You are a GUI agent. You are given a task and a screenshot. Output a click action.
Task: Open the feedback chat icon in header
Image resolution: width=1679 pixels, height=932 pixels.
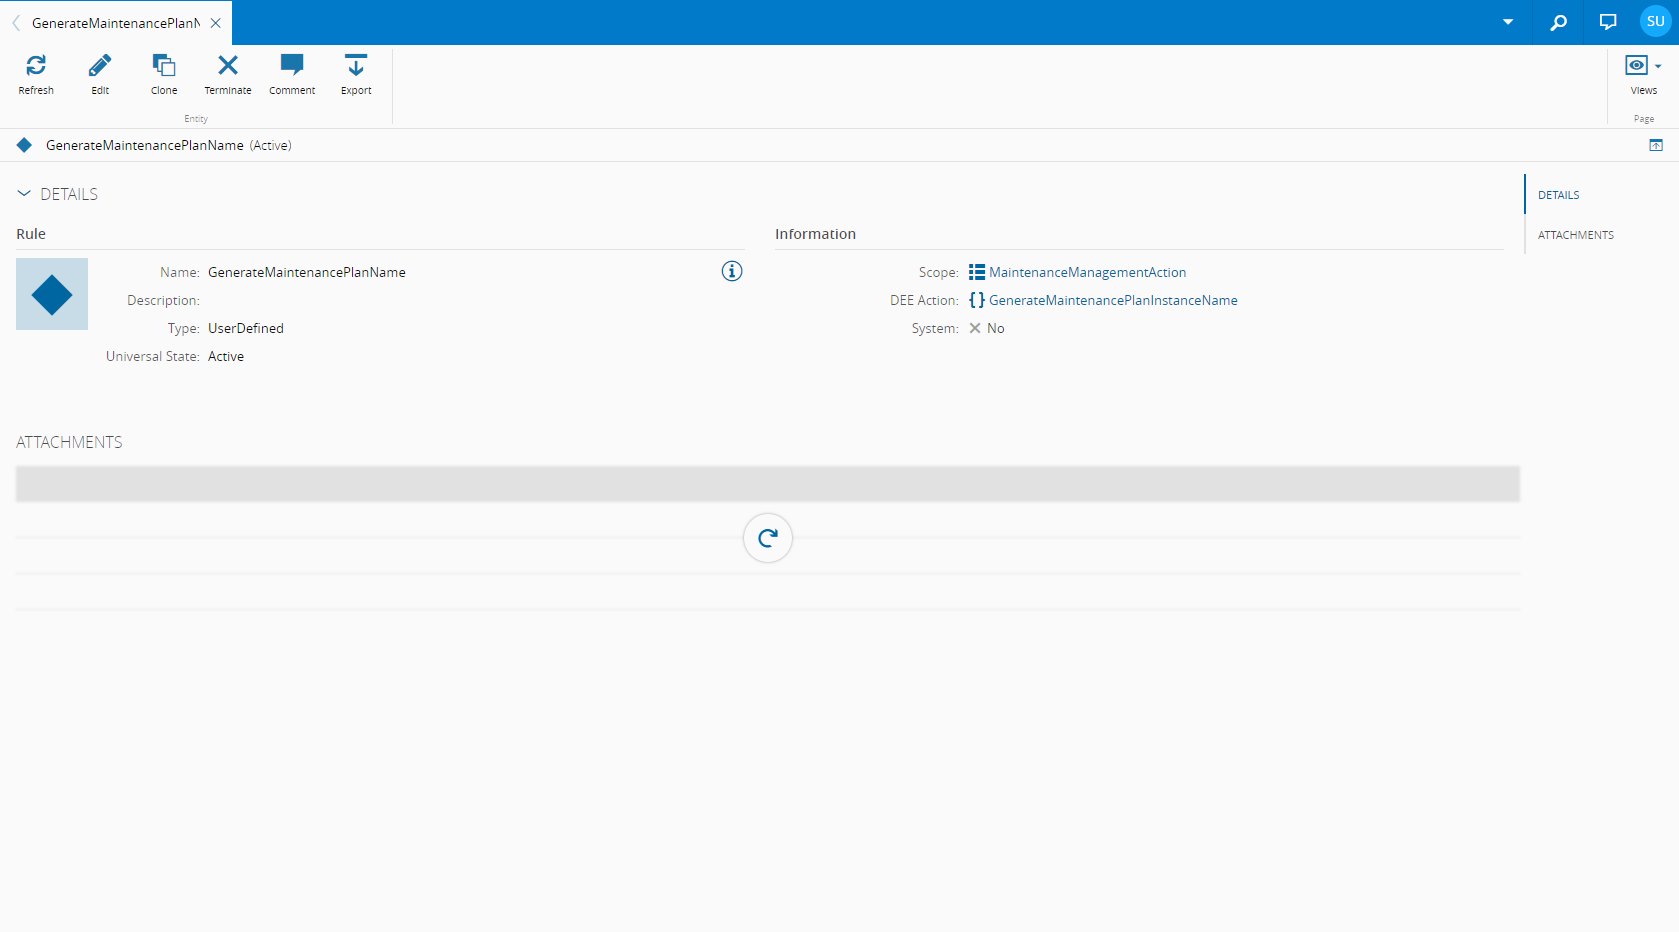coord(1608,22)
